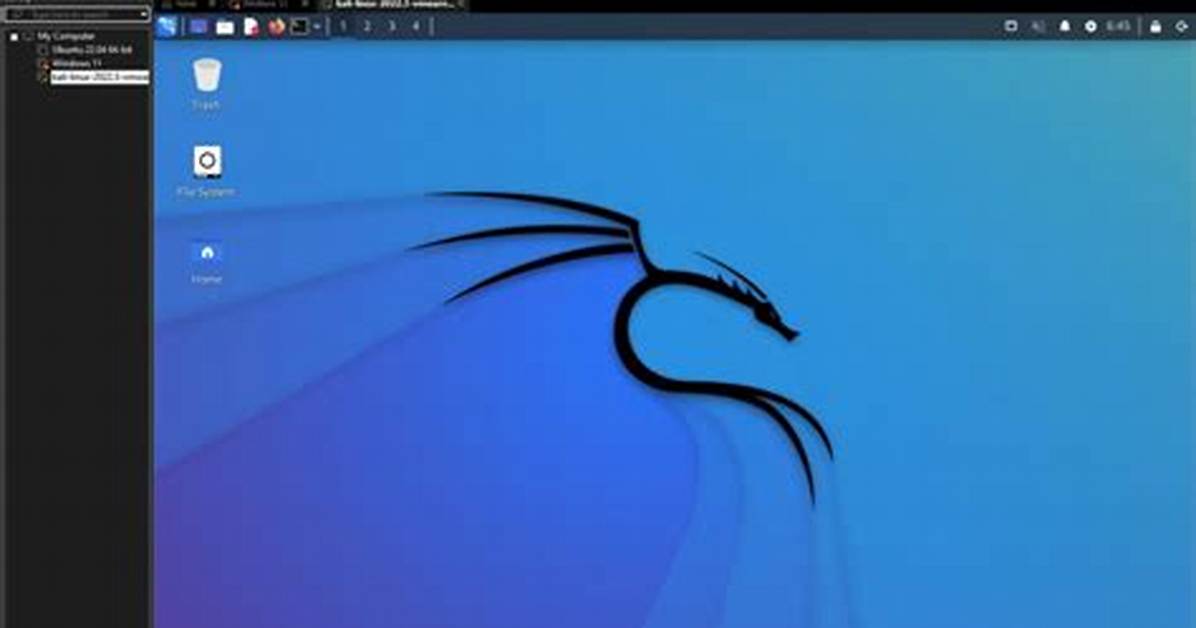Image resolution: width=1196 pixels, height=628 pixels.
Task: Click the show desktop panel icon
Action: tap(198, 27)
